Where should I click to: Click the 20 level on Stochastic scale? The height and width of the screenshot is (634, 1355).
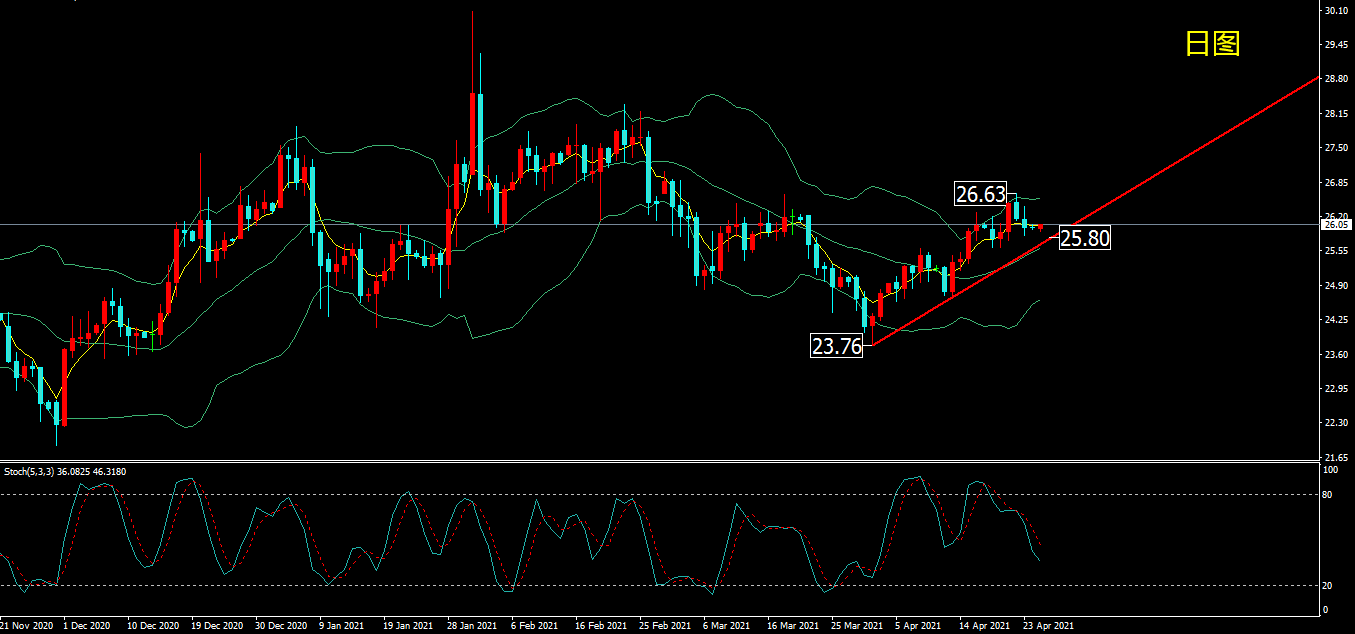point(1328,586)
